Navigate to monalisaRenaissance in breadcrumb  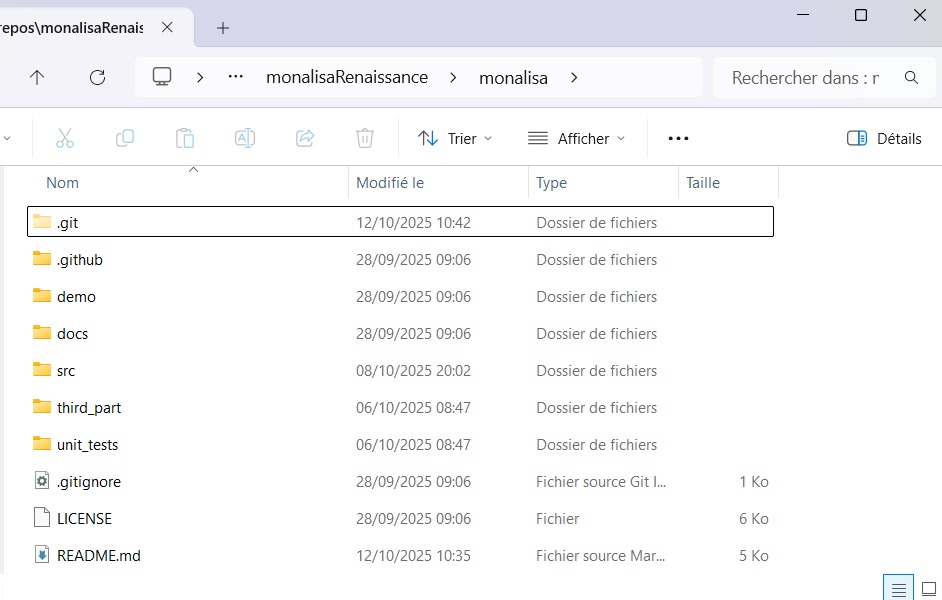(x=346, y=77)
